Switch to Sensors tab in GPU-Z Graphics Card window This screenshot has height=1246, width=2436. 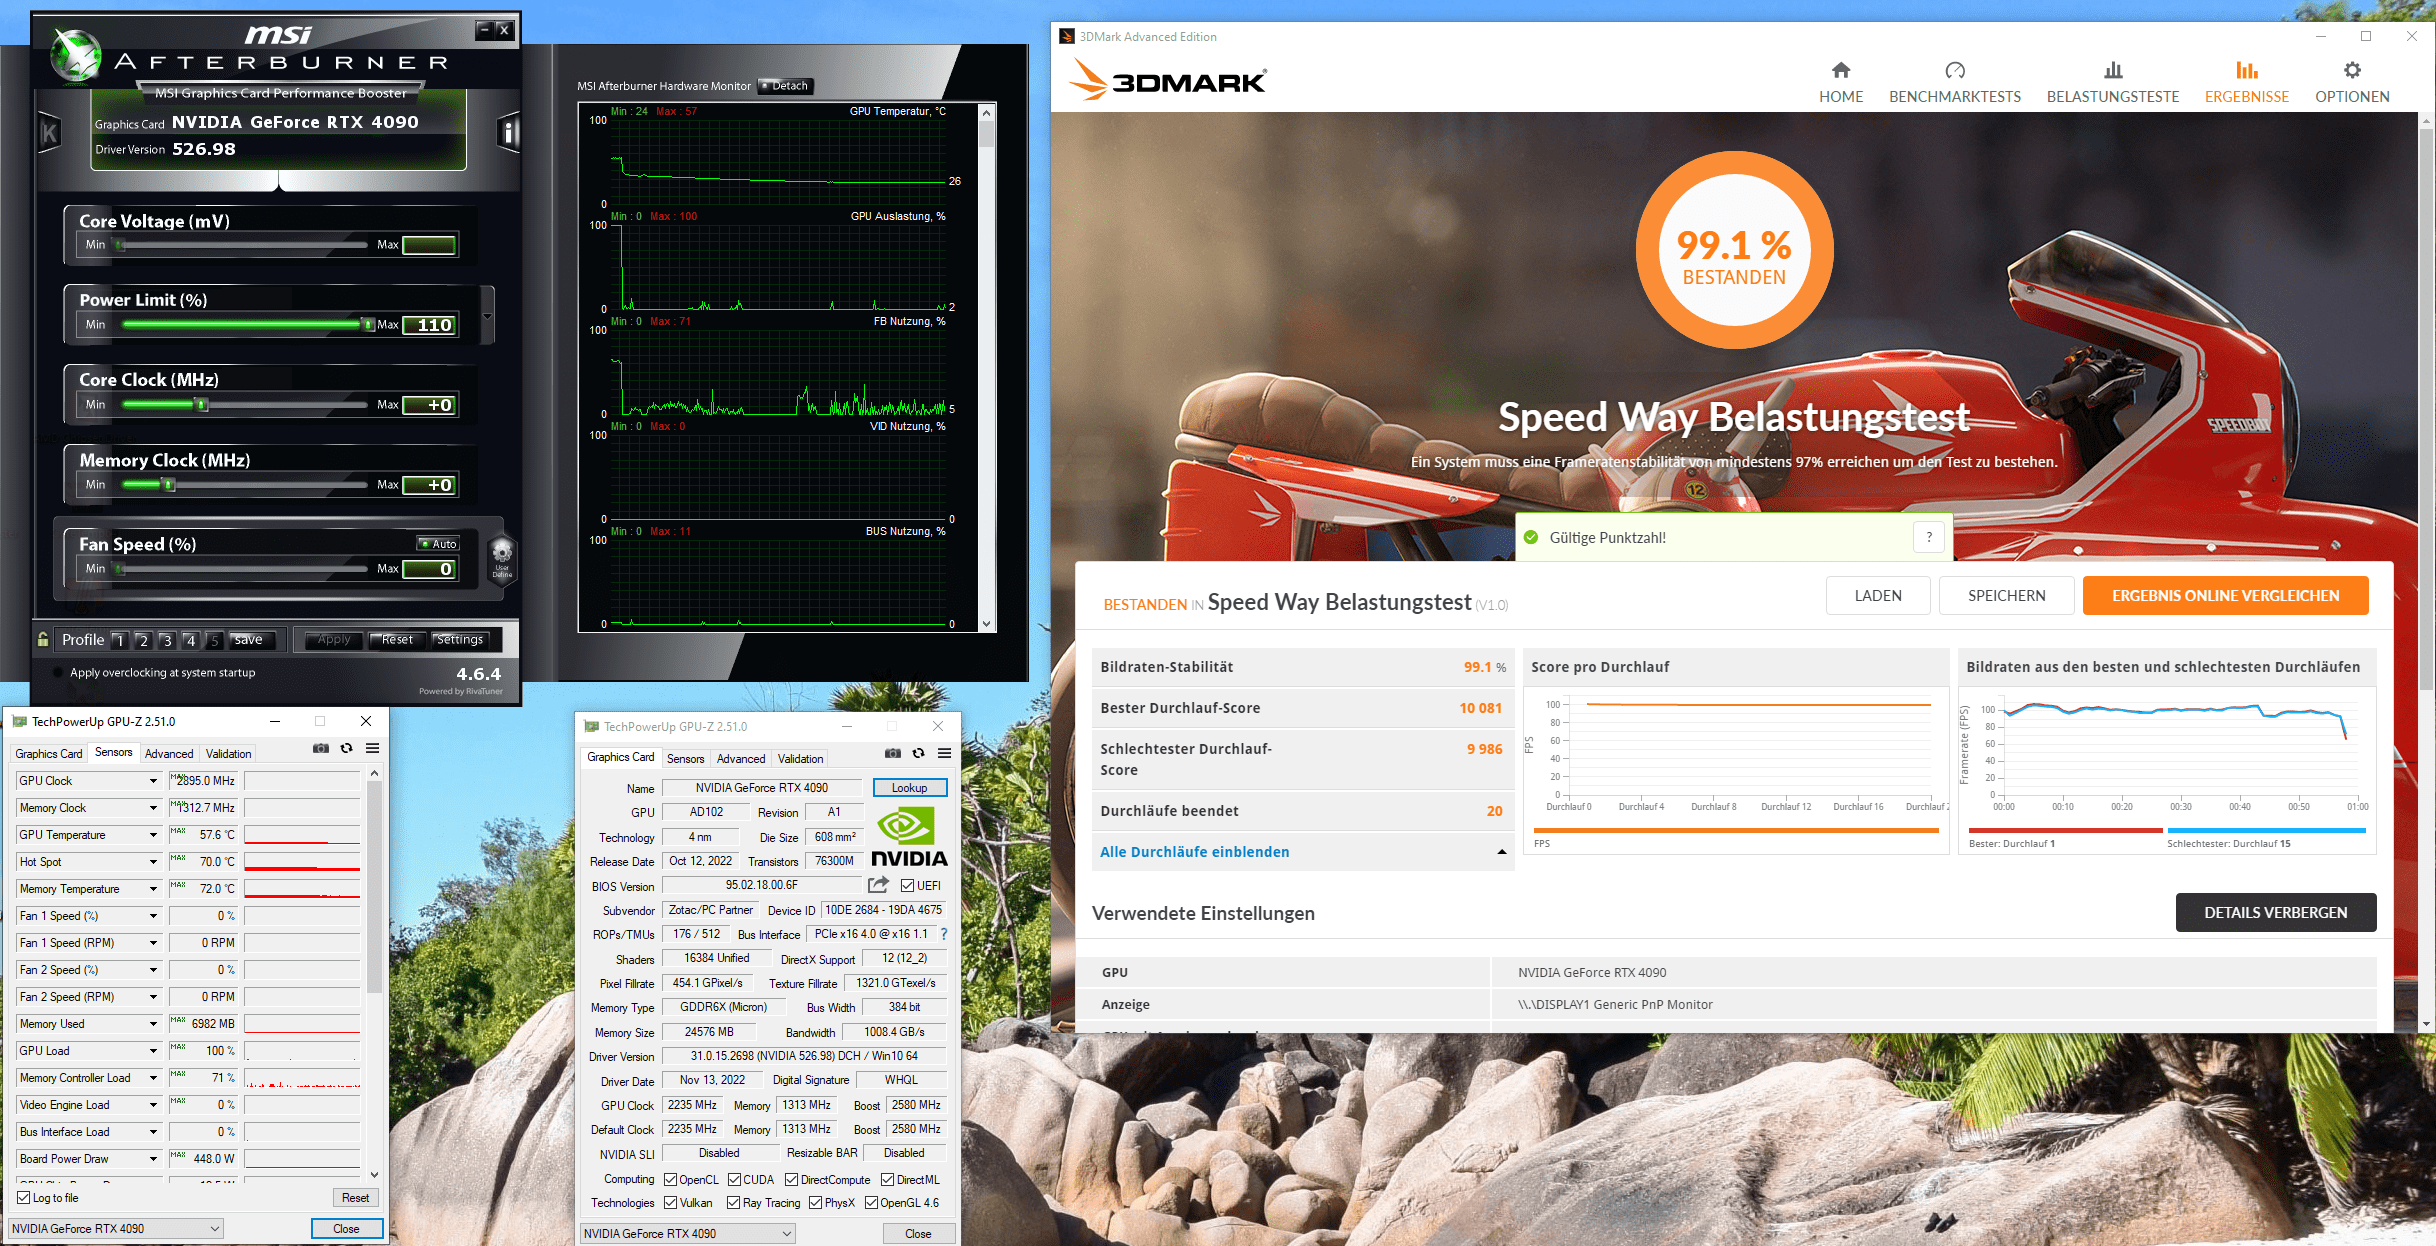[x=686, y=759]
